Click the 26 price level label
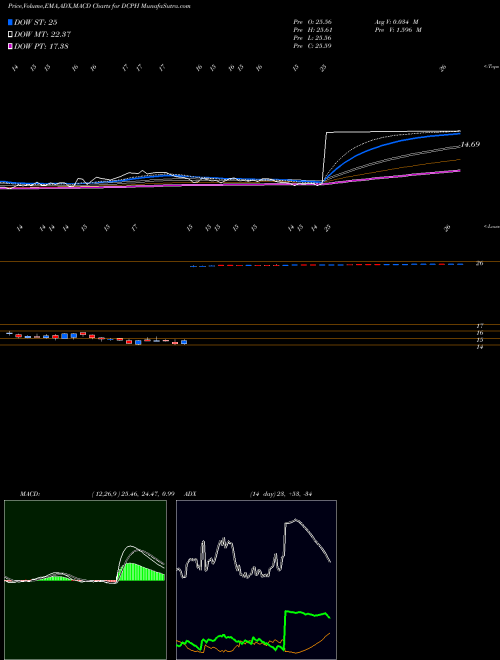Screen dimensions: 500x660 pyautogui.click(x=479, y=263)
